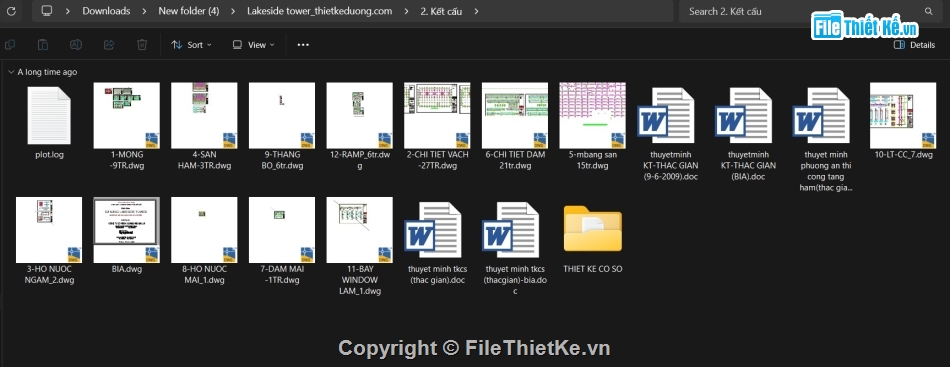Image resolution: width=950 pixels, height=367 pixels.
Task: Click the plot.log file name
Action: 49,155
